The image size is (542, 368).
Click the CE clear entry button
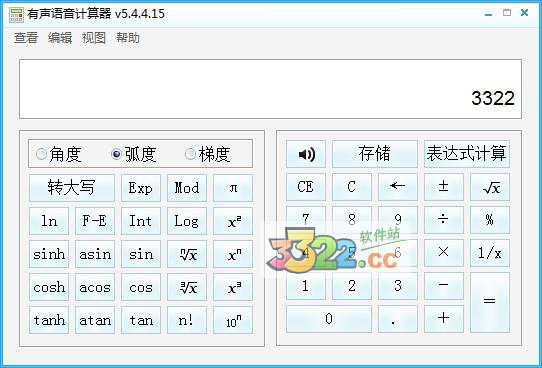[x=306, y=187]
